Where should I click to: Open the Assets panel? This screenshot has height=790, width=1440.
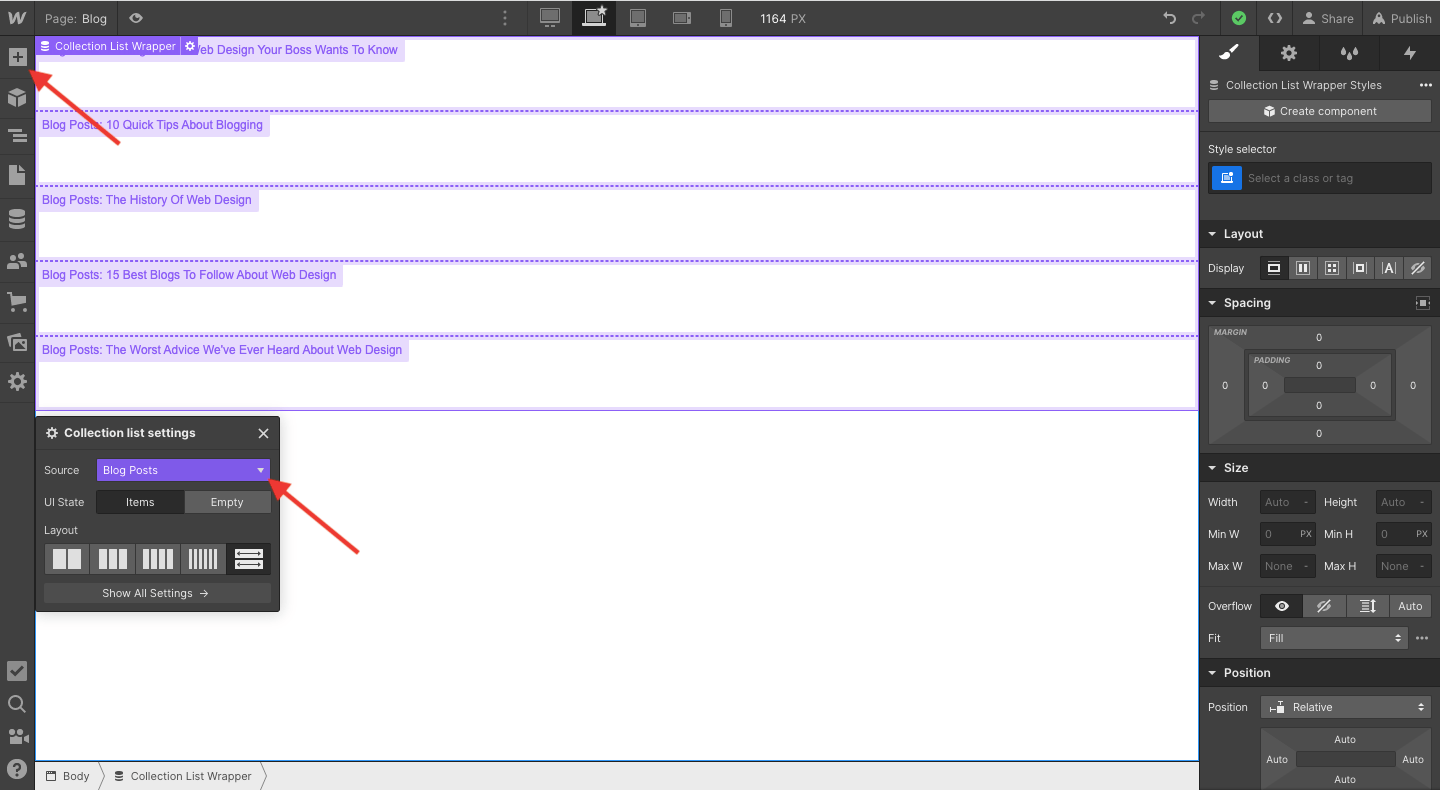[17, 341]
